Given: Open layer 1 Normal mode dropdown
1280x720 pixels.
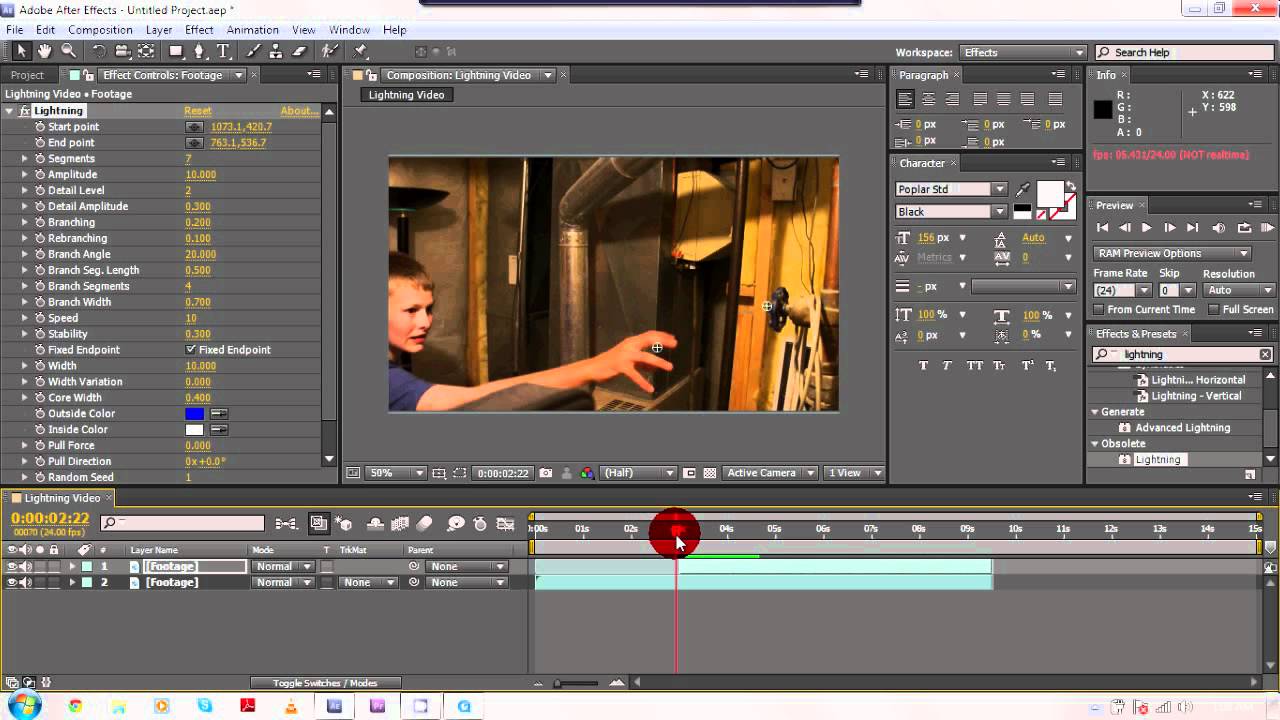Looking at the screenshot, I should (x=282, y=567).
